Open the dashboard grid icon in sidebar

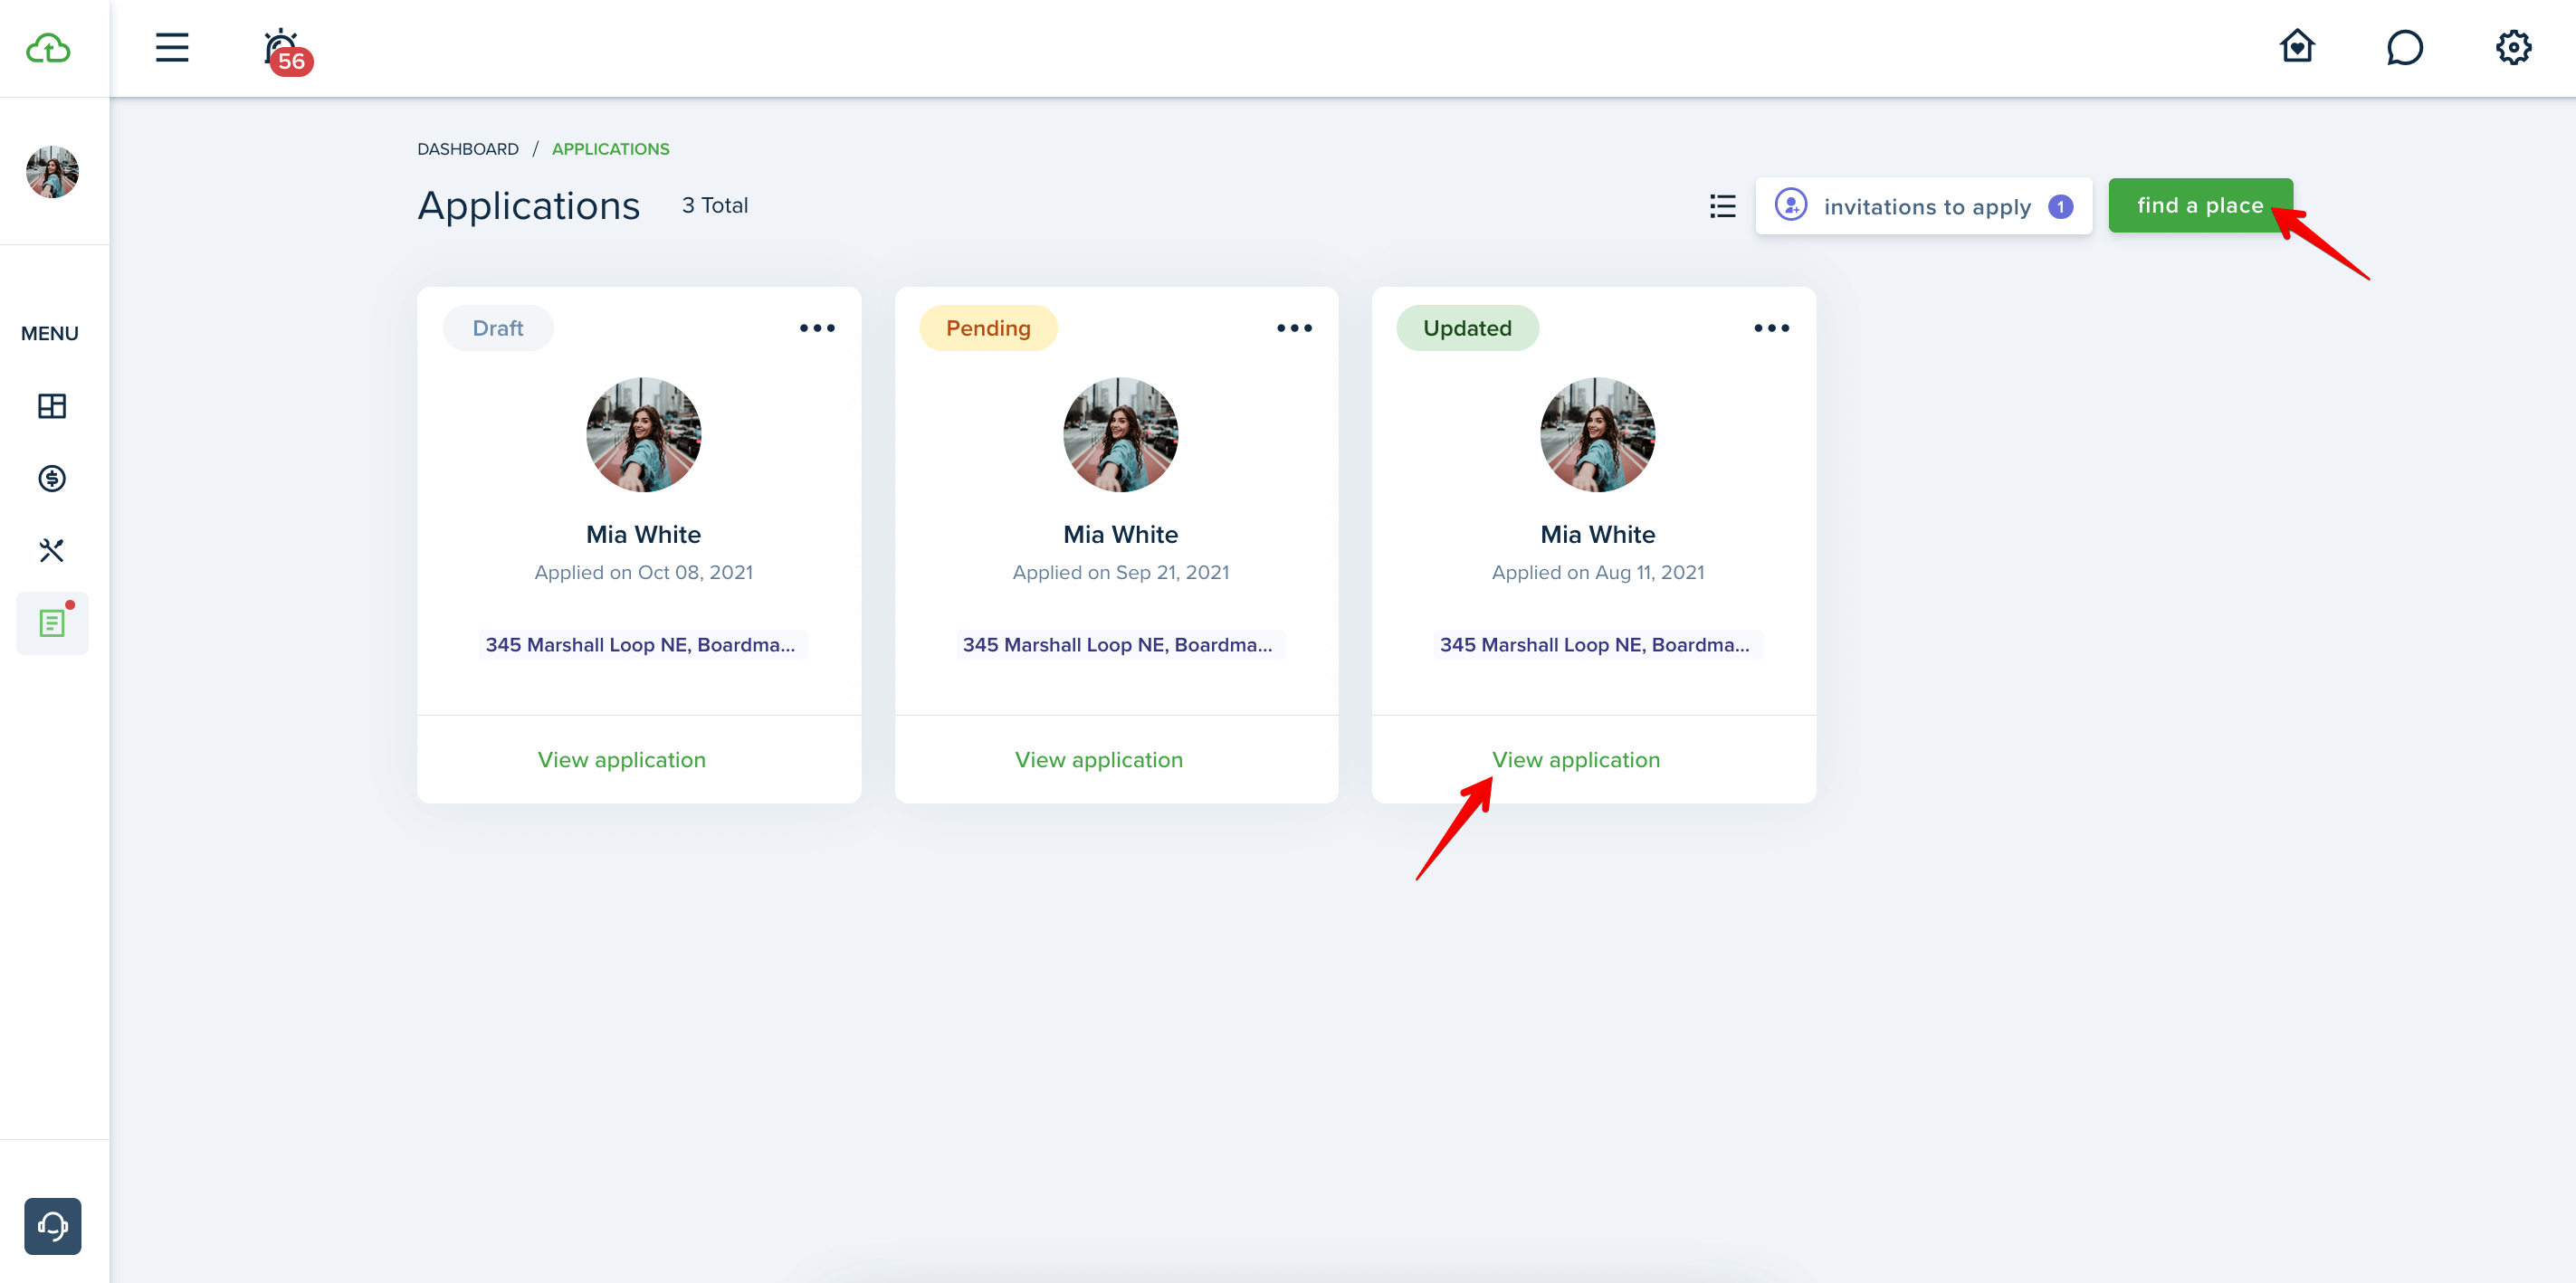pyautogui.click(x=52, y=405)
